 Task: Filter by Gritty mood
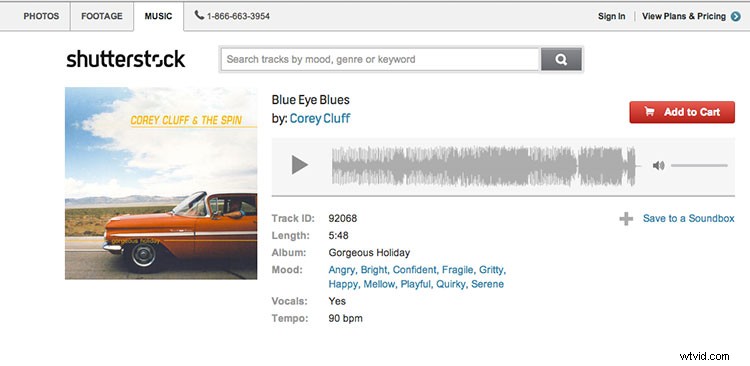click(492, 270)
